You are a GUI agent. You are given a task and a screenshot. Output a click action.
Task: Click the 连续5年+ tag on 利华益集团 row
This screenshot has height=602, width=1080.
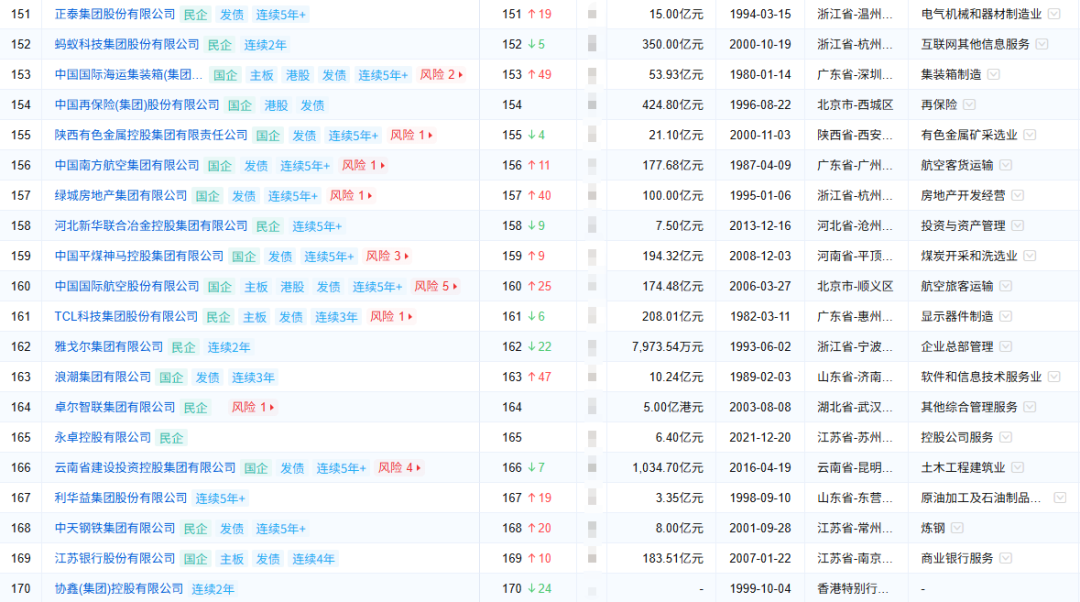click(220, 498)
